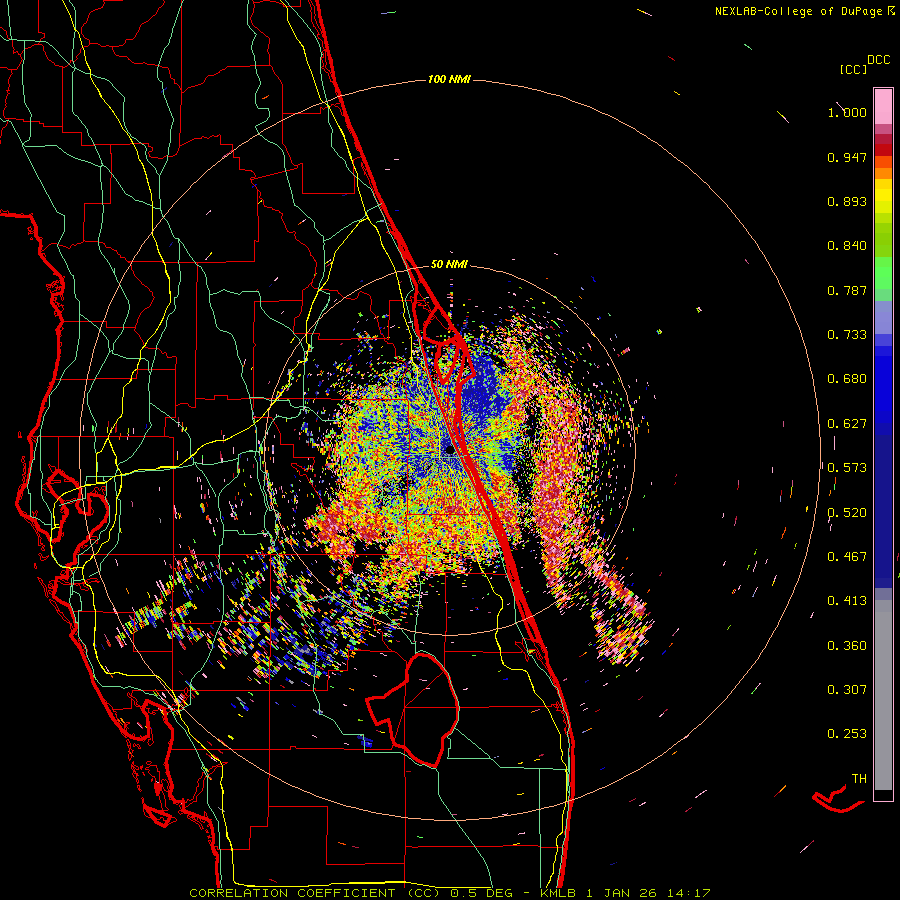900x900 pixels.
Task: Select the 0.947 legend value
Action: click(847, 157)
